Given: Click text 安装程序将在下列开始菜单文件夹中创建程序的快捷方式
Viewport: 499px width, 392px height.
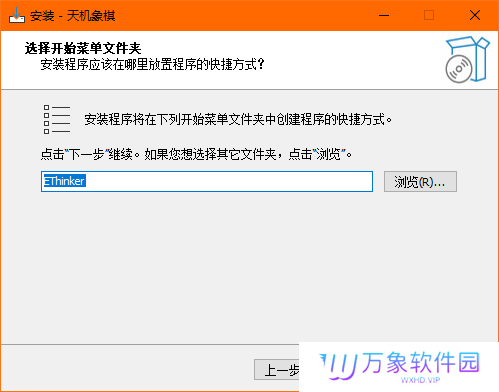Looking at the screenshot, I should (238, 119).
